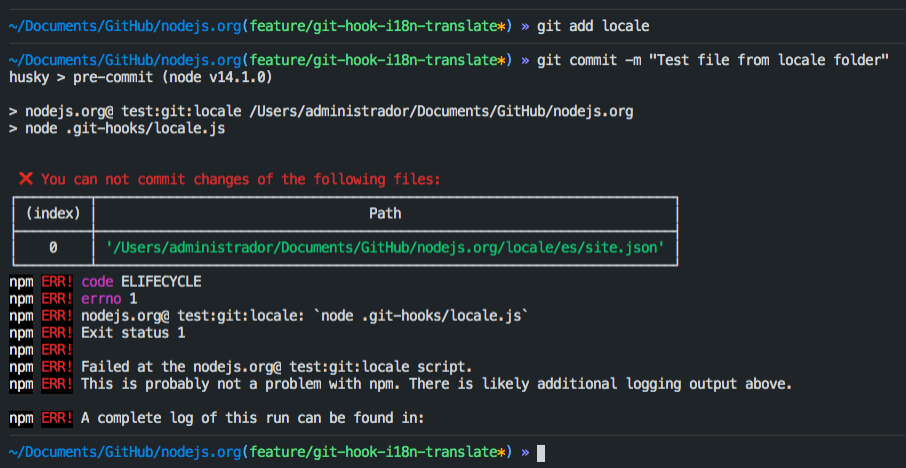906x468 pixels.
Task: Click the 'git add locale' command text
Action: click(593, 27)
